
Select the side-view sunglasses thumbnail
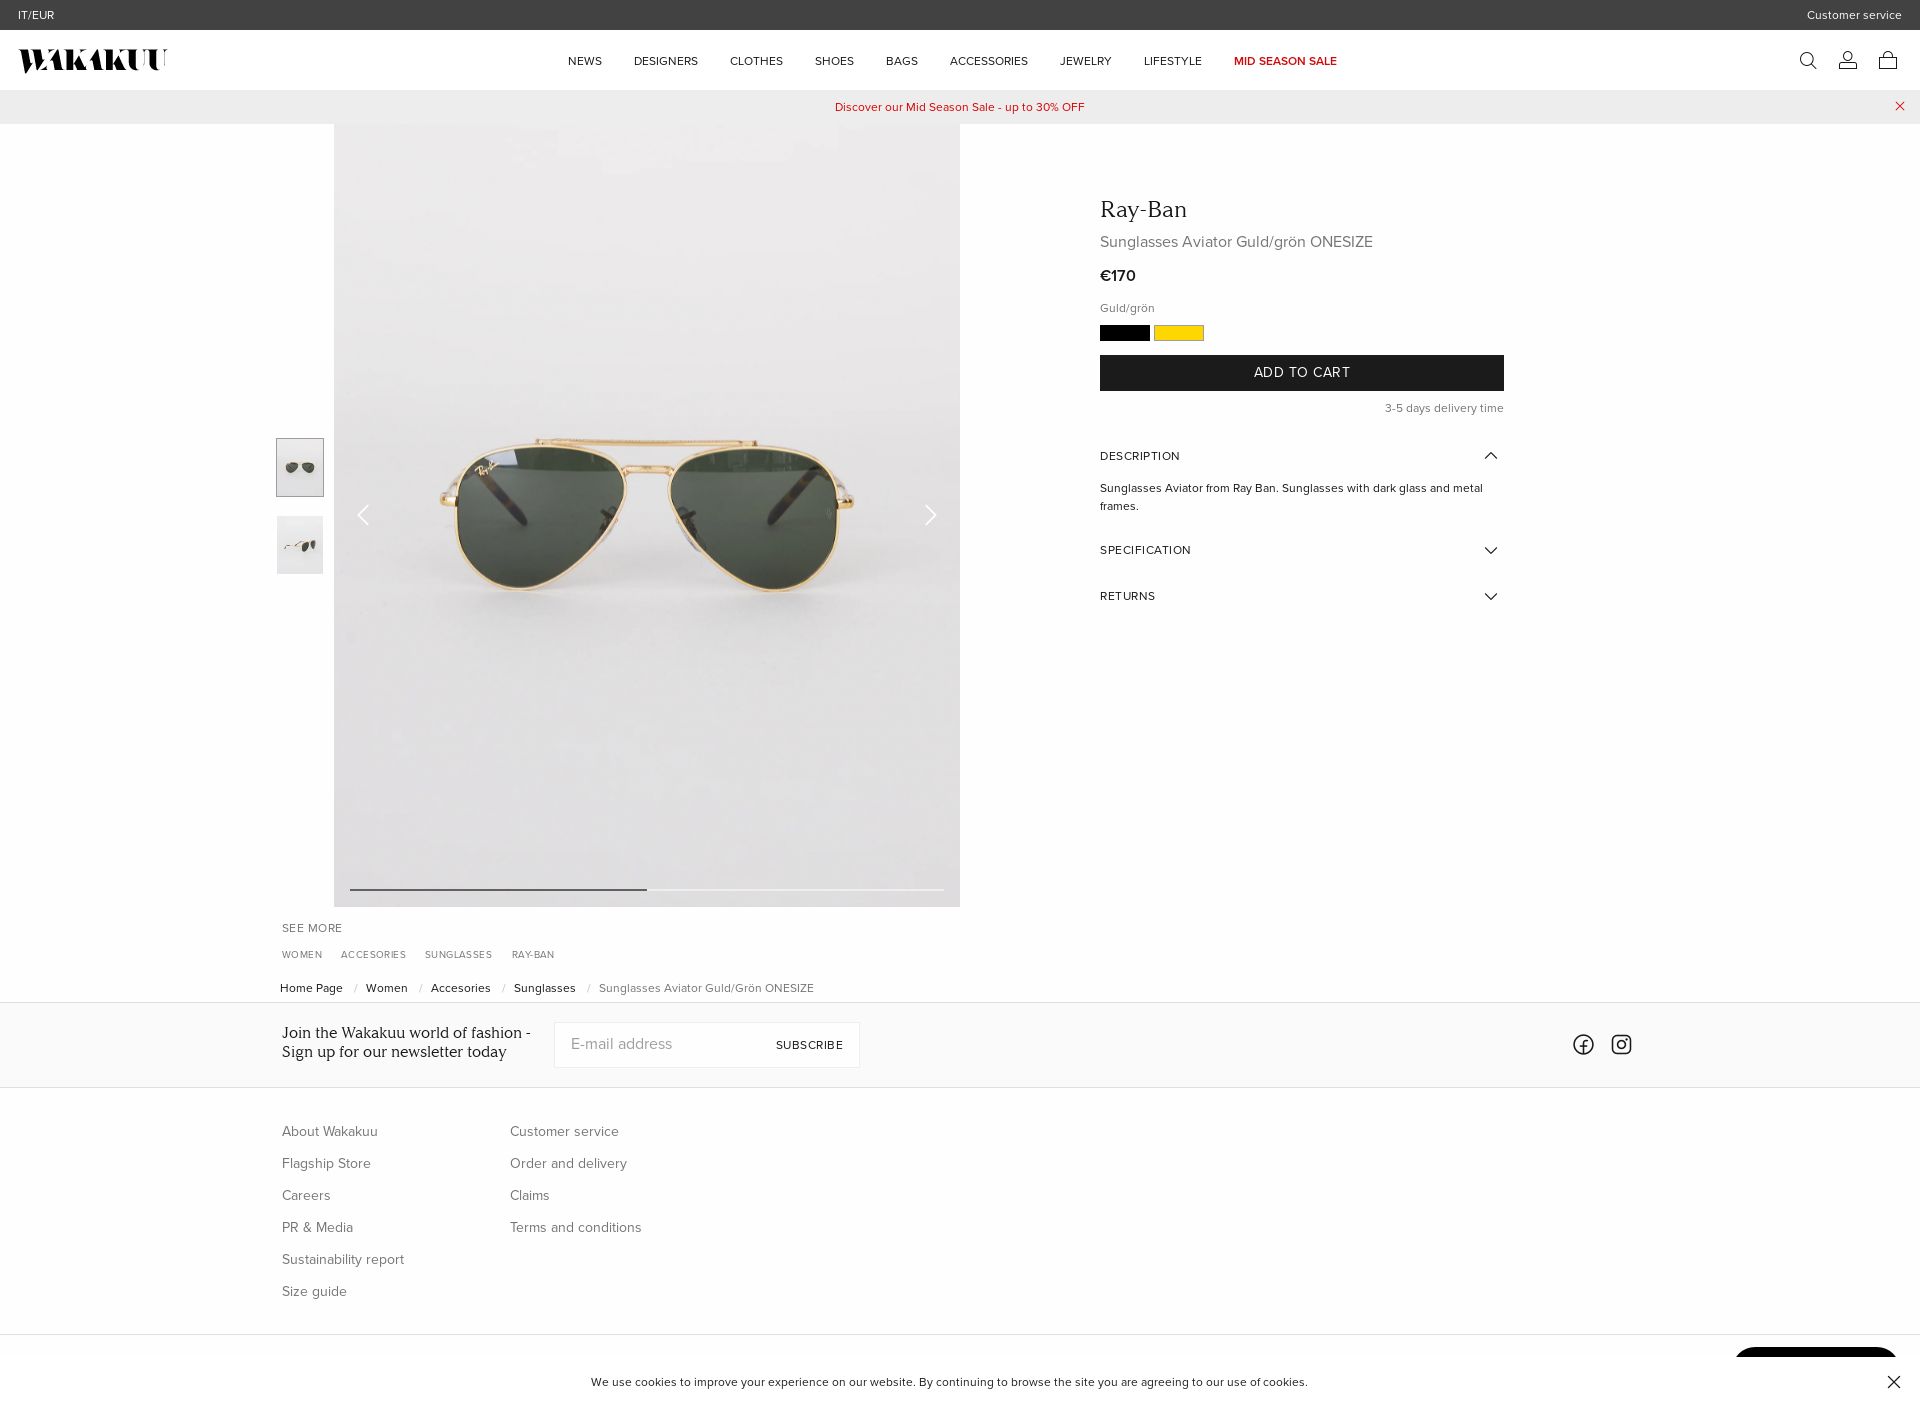point(300,545)
